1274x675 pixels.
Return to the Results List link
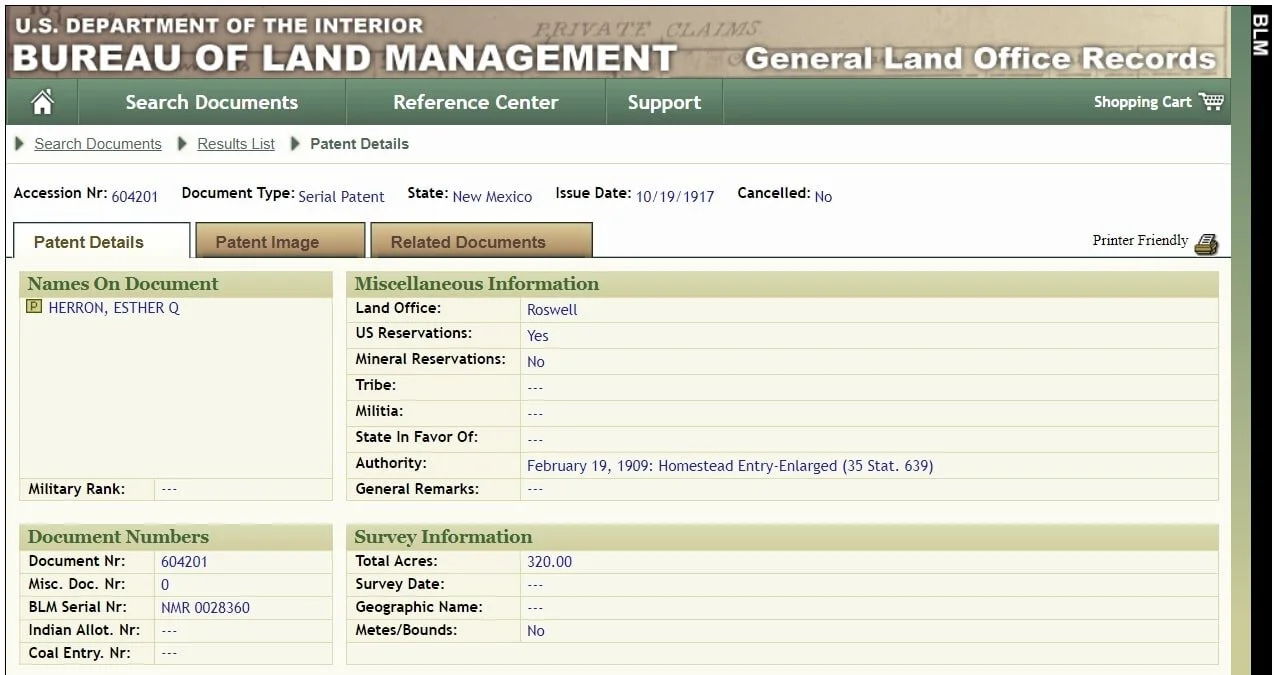(236, 144)
